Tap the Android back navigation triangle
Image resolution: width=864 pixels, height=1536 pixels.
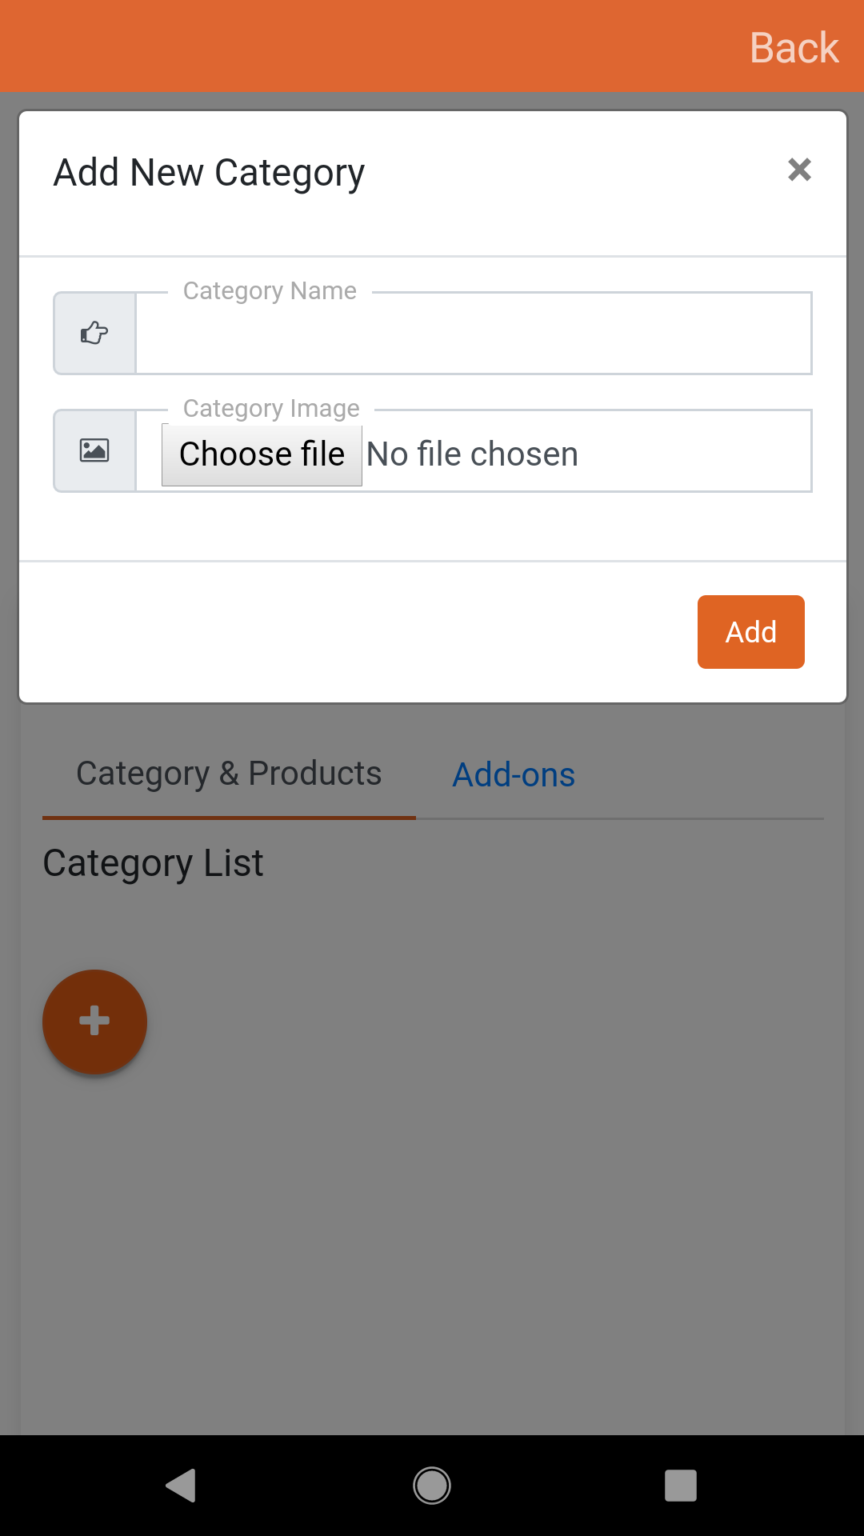(x=181, y=1486)
